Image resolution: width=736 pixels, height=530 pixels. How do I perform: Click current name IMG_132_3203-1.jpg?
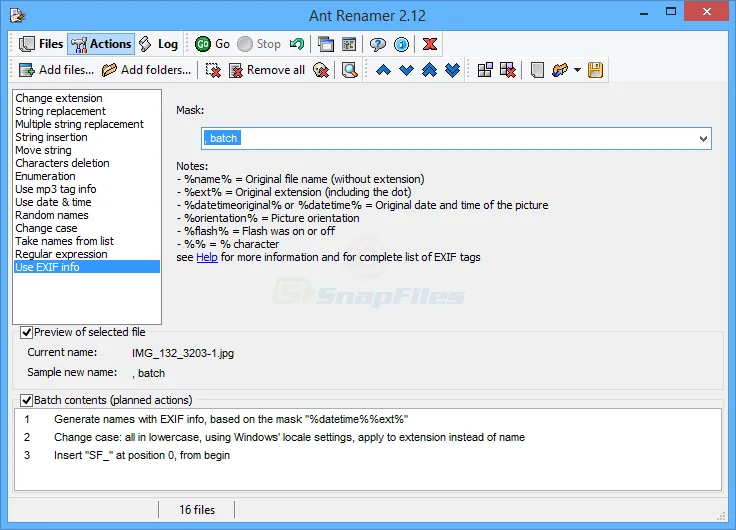click(x=183, y=353)
